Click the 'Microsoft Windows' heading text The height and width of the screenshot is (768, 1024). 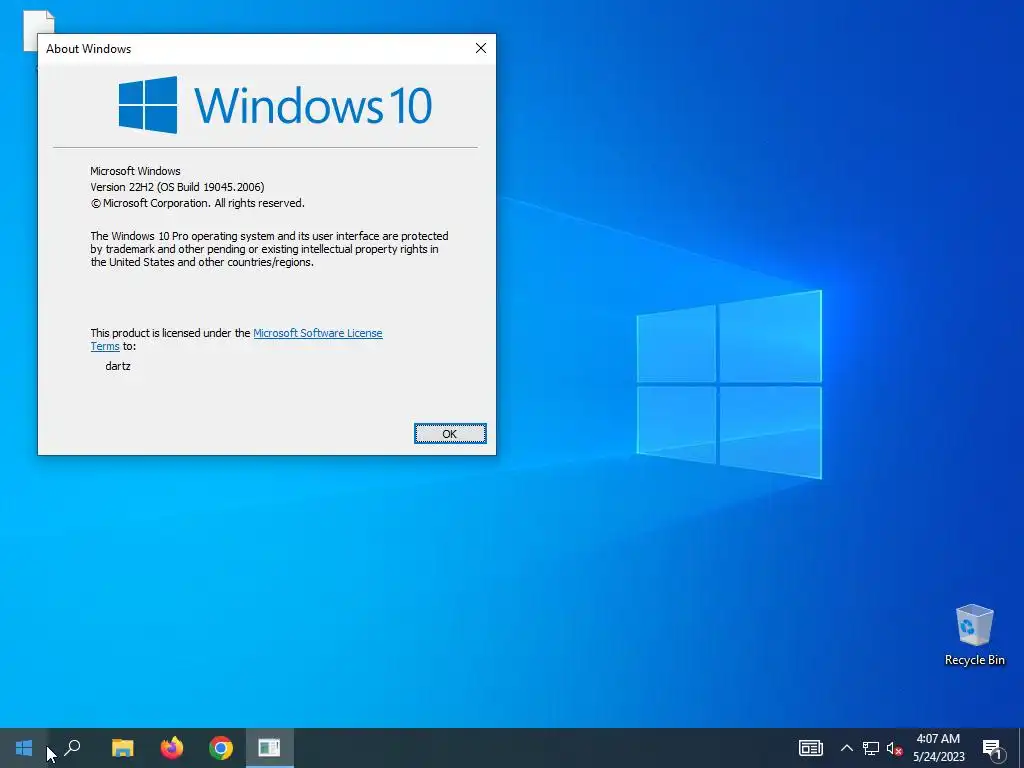(x=135, y=171)
